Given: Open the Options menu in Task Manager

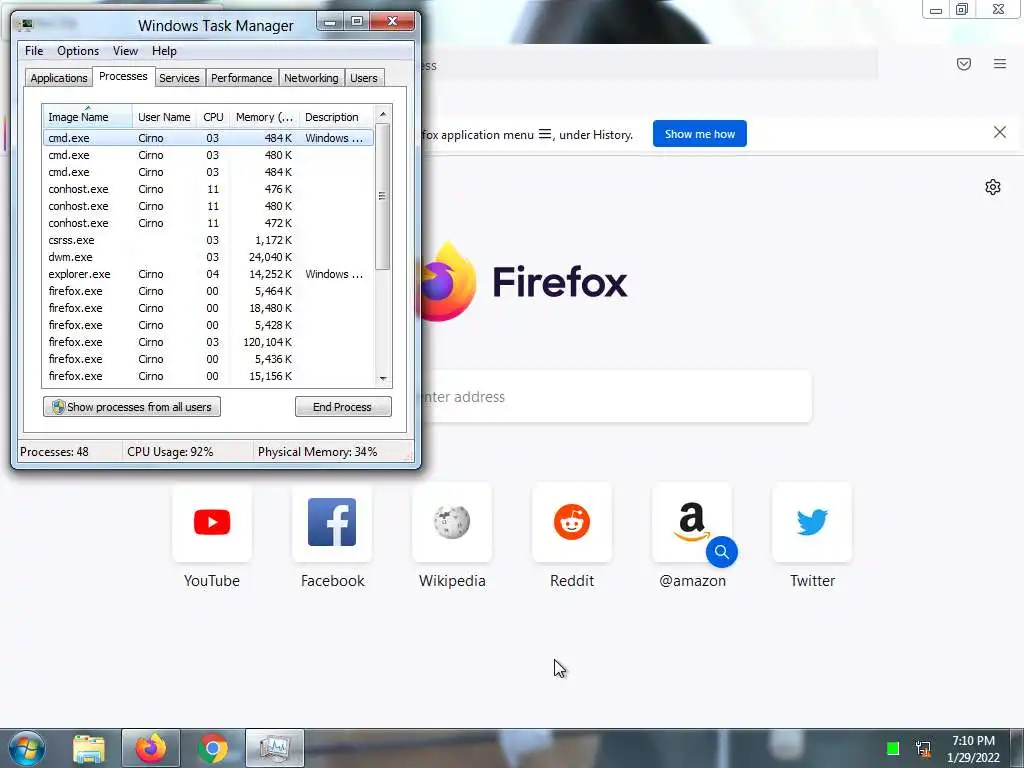Looking at the screenshot, I should 78,51.
